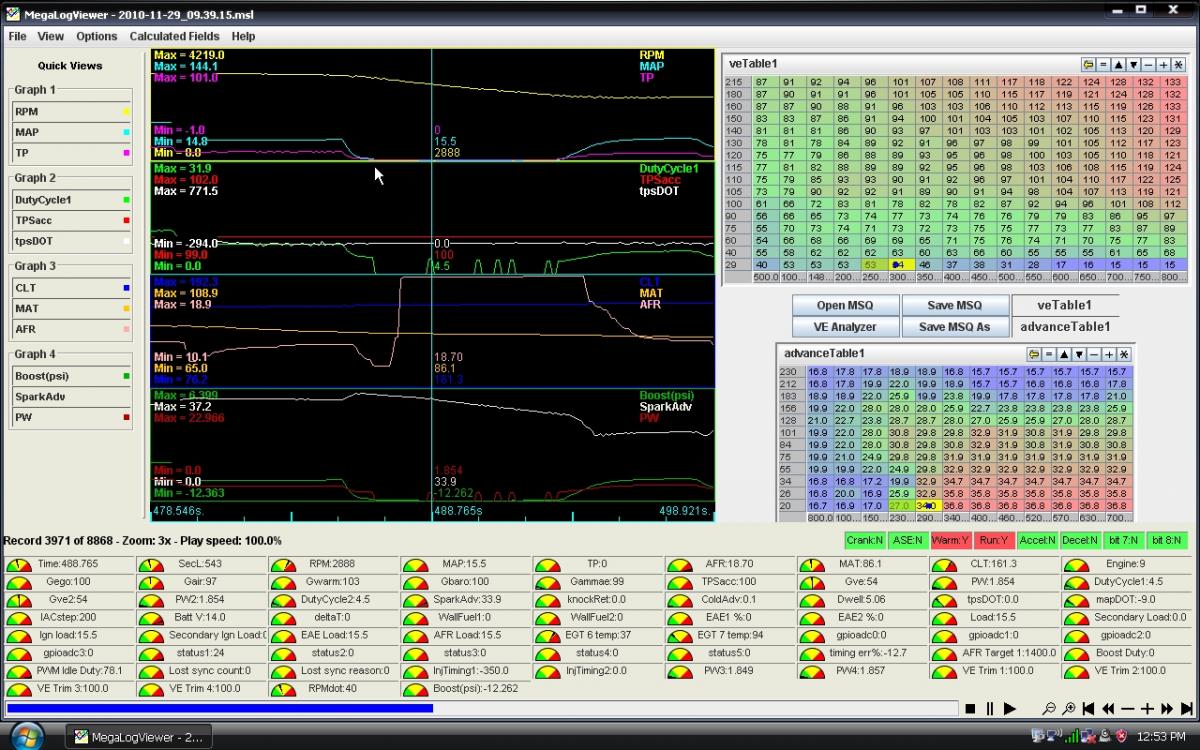
Task: Click the multiply icon on advanceTable1 toolbar
Action: point(1124,354)
